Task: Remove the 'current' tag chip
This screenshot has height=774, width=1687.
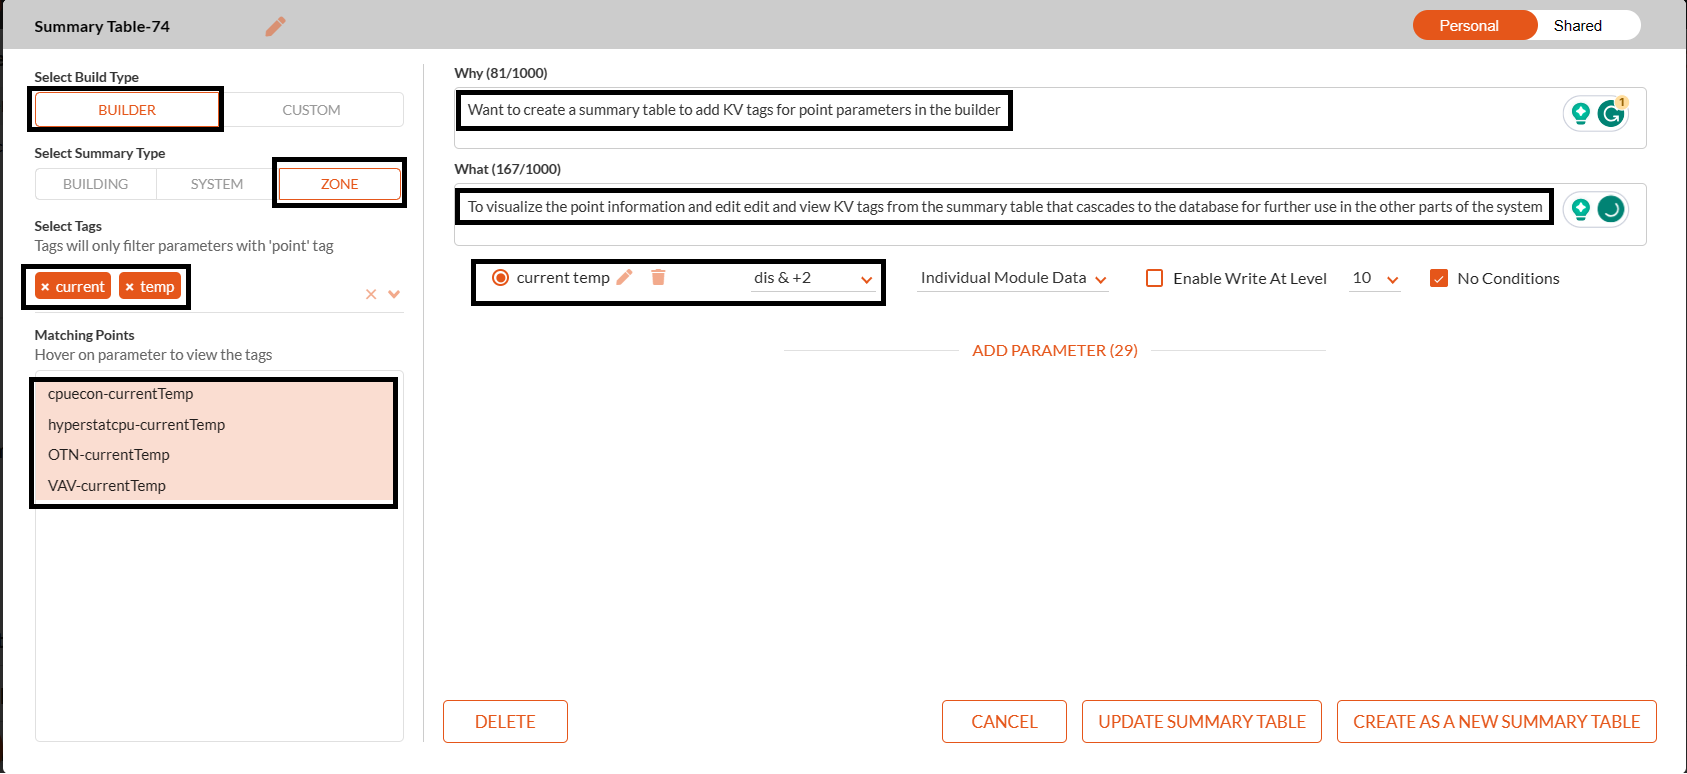Action: pyautogui.click(x=45, y=287)
